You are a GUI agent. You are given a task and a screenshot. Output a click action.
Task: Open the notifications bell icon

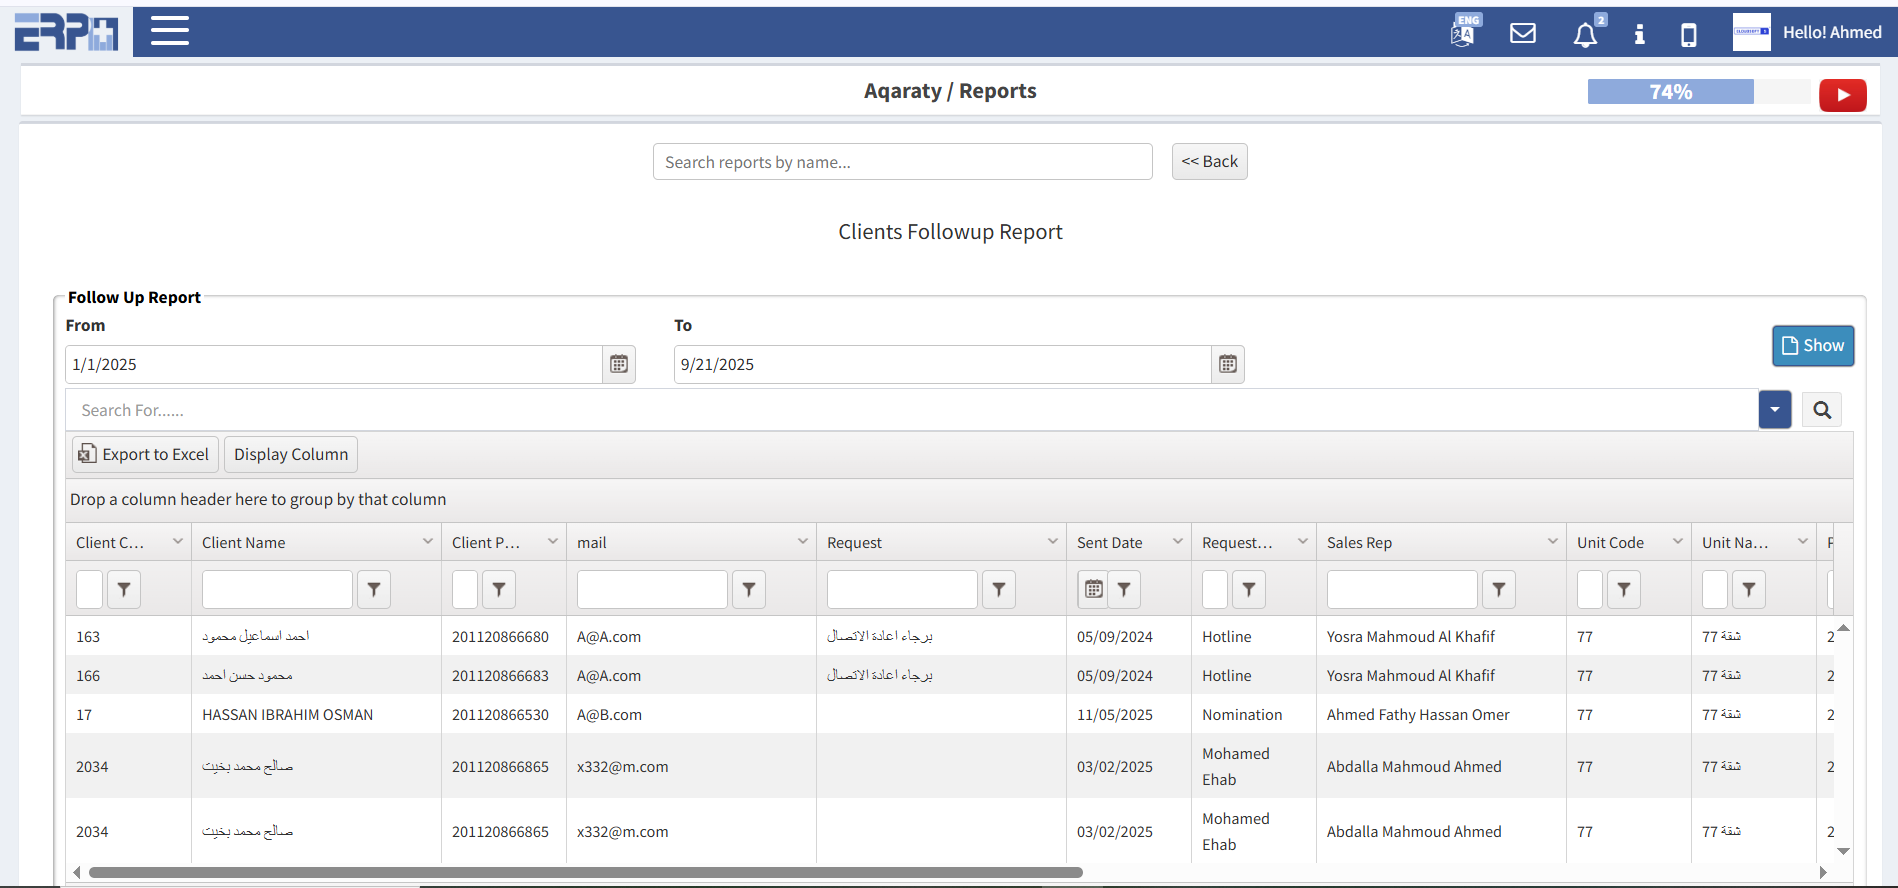pyautogui.click(x=1585, y=35)
